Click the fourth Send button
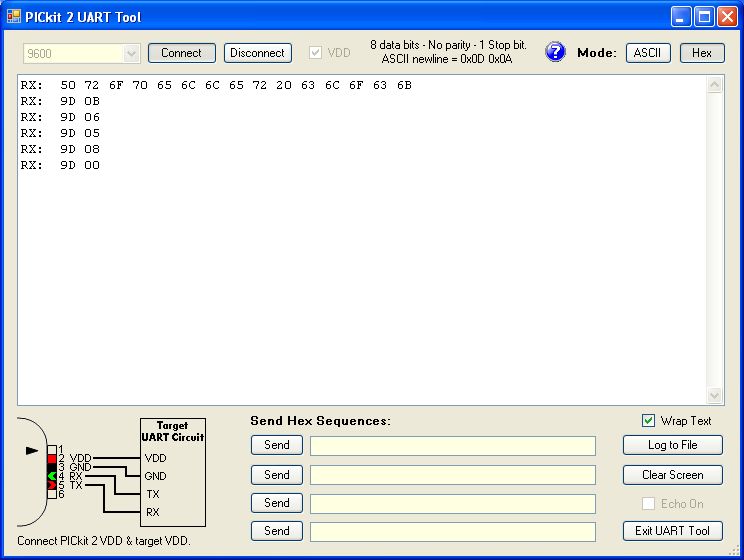Viewport: 744px width, 560px height. (x=277, y=531)
